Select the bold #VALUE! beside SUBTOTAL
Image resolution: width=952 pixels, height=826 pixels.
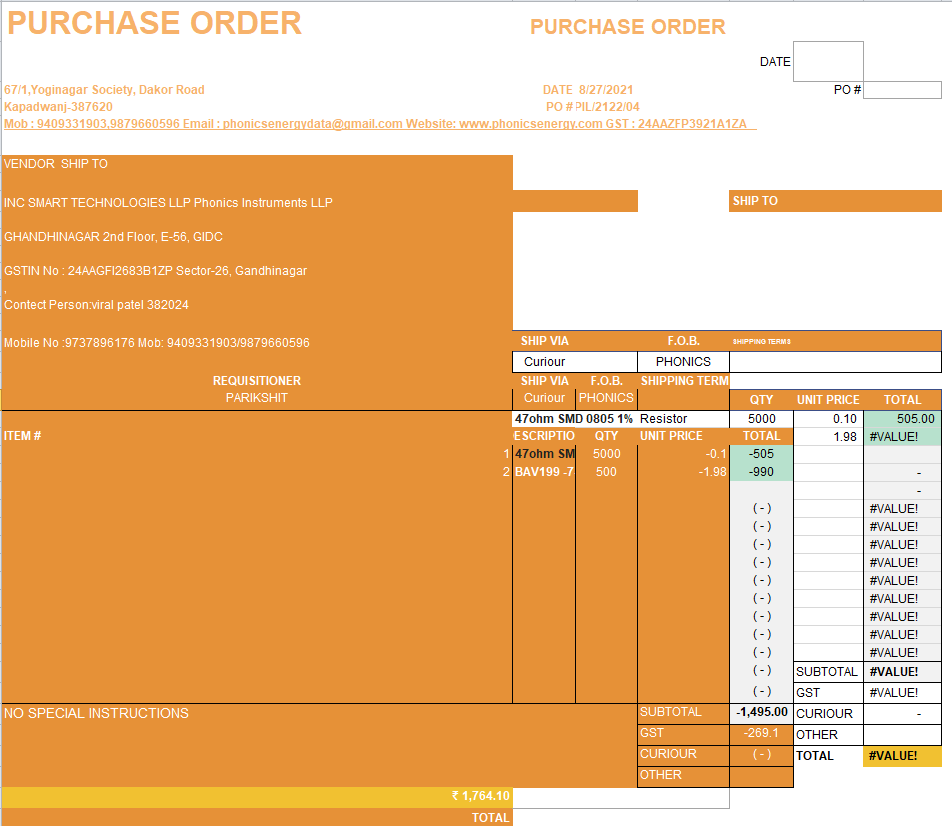pyautogui.click(x=902, y=672)
